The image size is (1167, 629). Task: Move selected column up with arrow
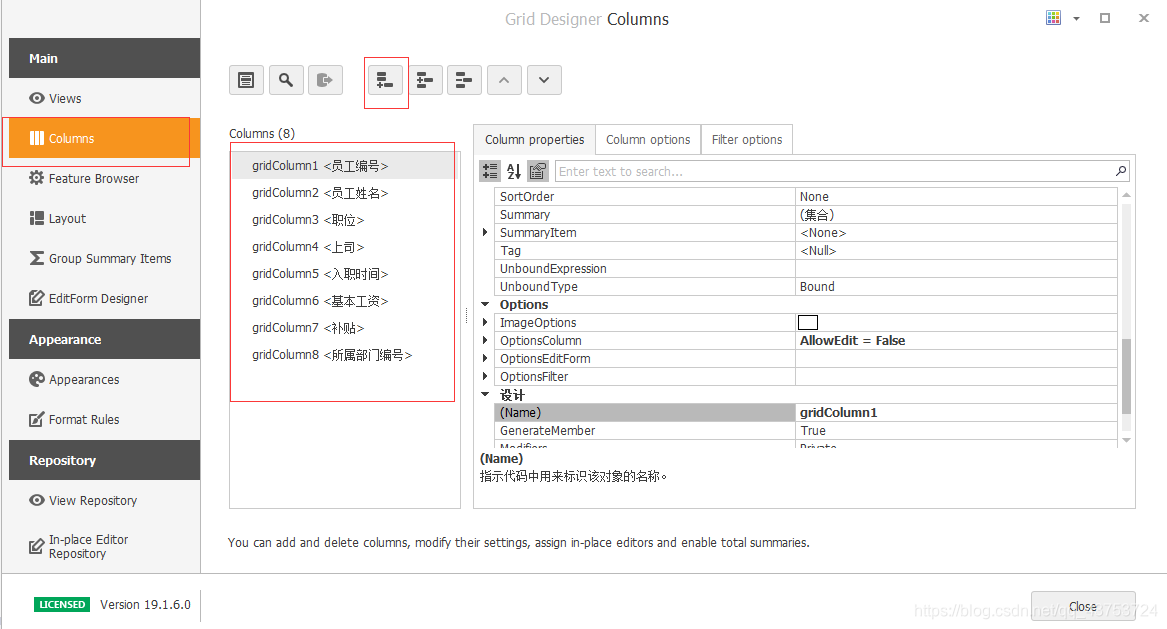[504, 80]
